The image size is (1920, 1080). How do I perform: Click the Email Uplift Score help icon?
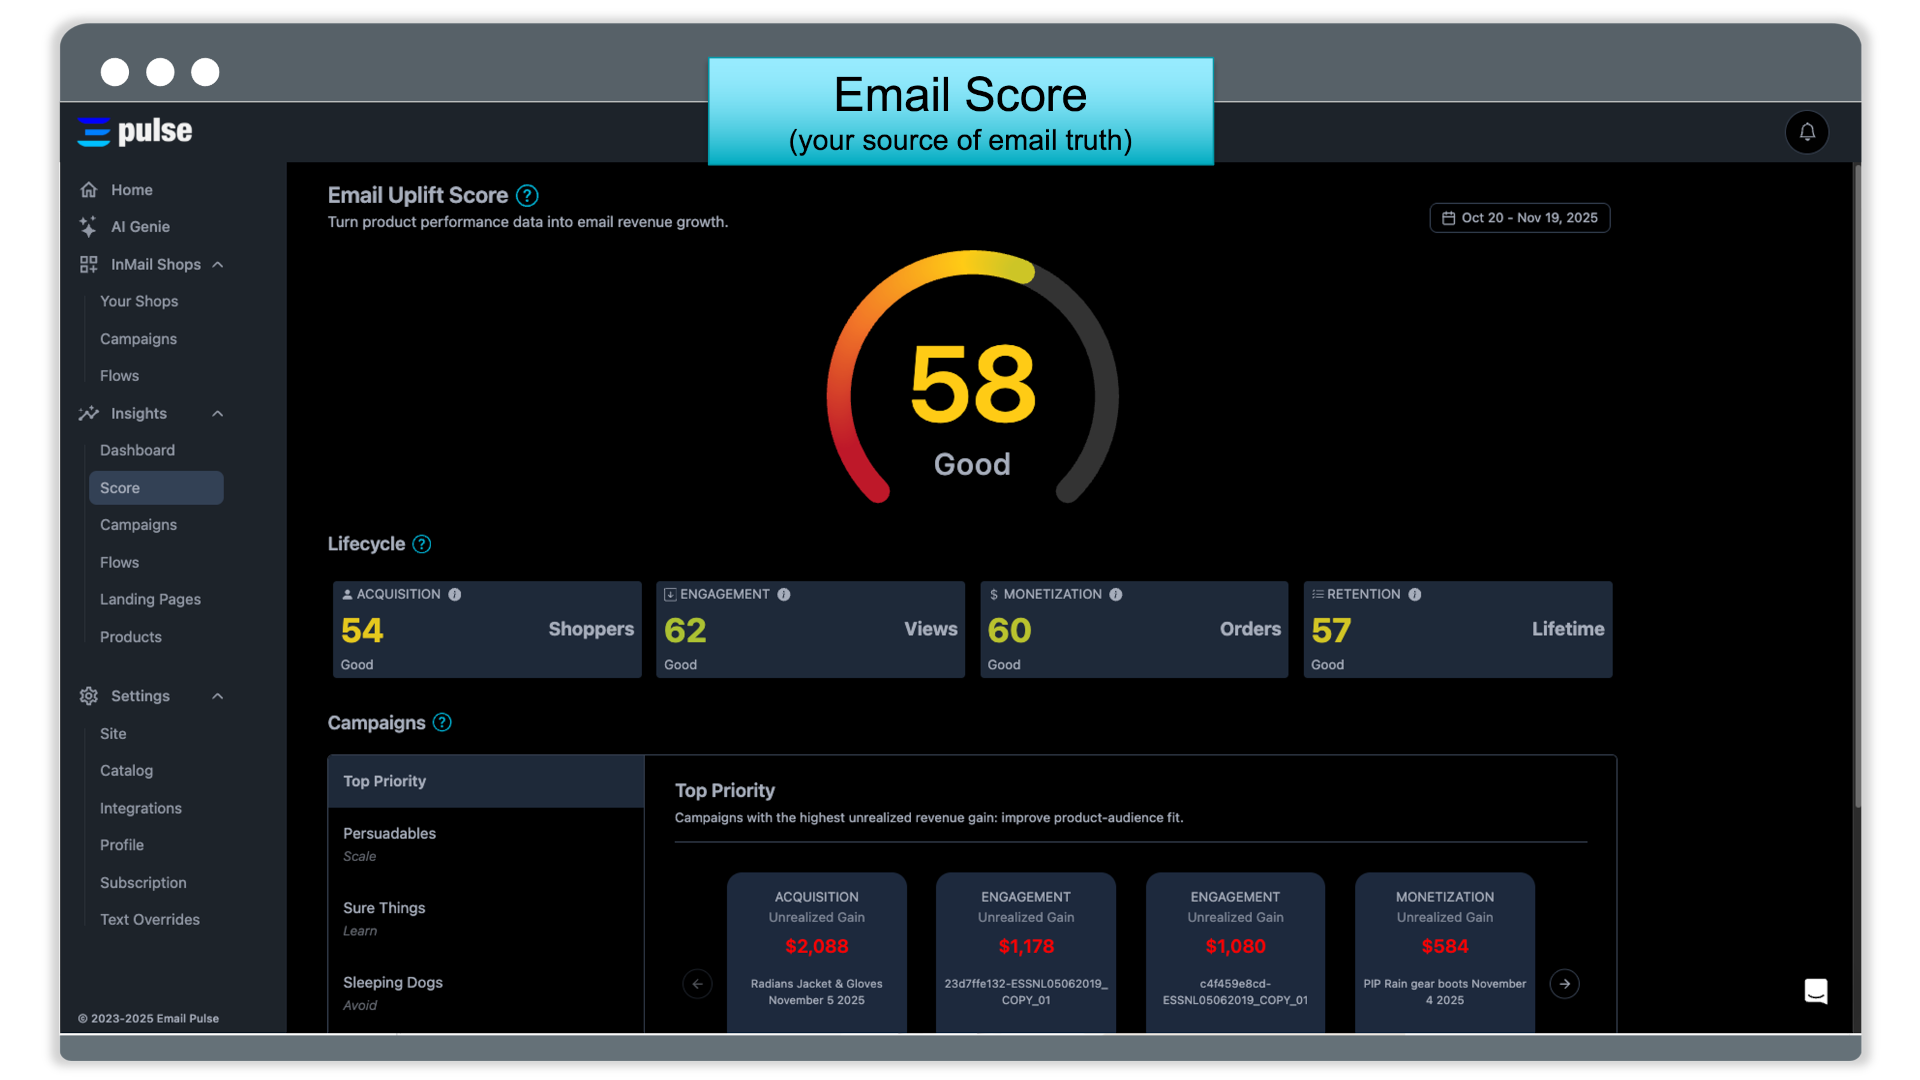point(527,196)
